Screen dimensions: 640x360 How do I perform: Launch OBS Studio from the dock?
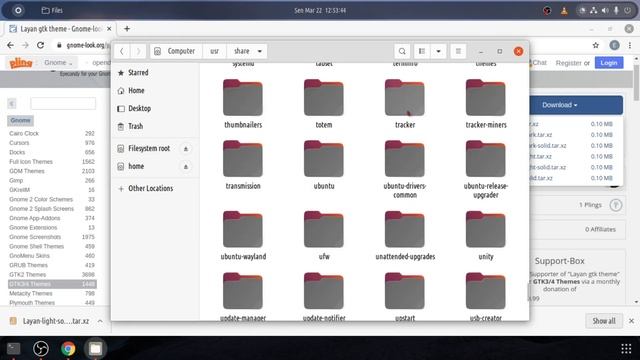[40, 348]
